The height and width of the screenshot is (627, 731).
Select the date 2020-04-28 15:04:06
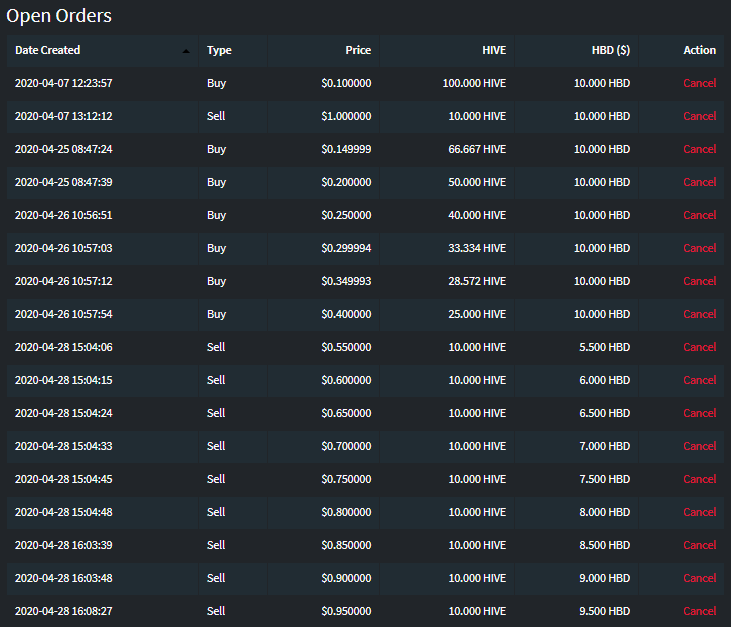pos(63,347)
